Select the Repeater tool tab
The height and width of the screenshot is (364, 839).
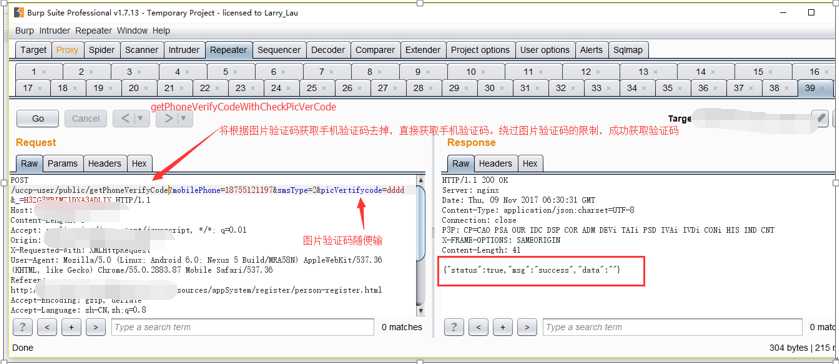228,50
